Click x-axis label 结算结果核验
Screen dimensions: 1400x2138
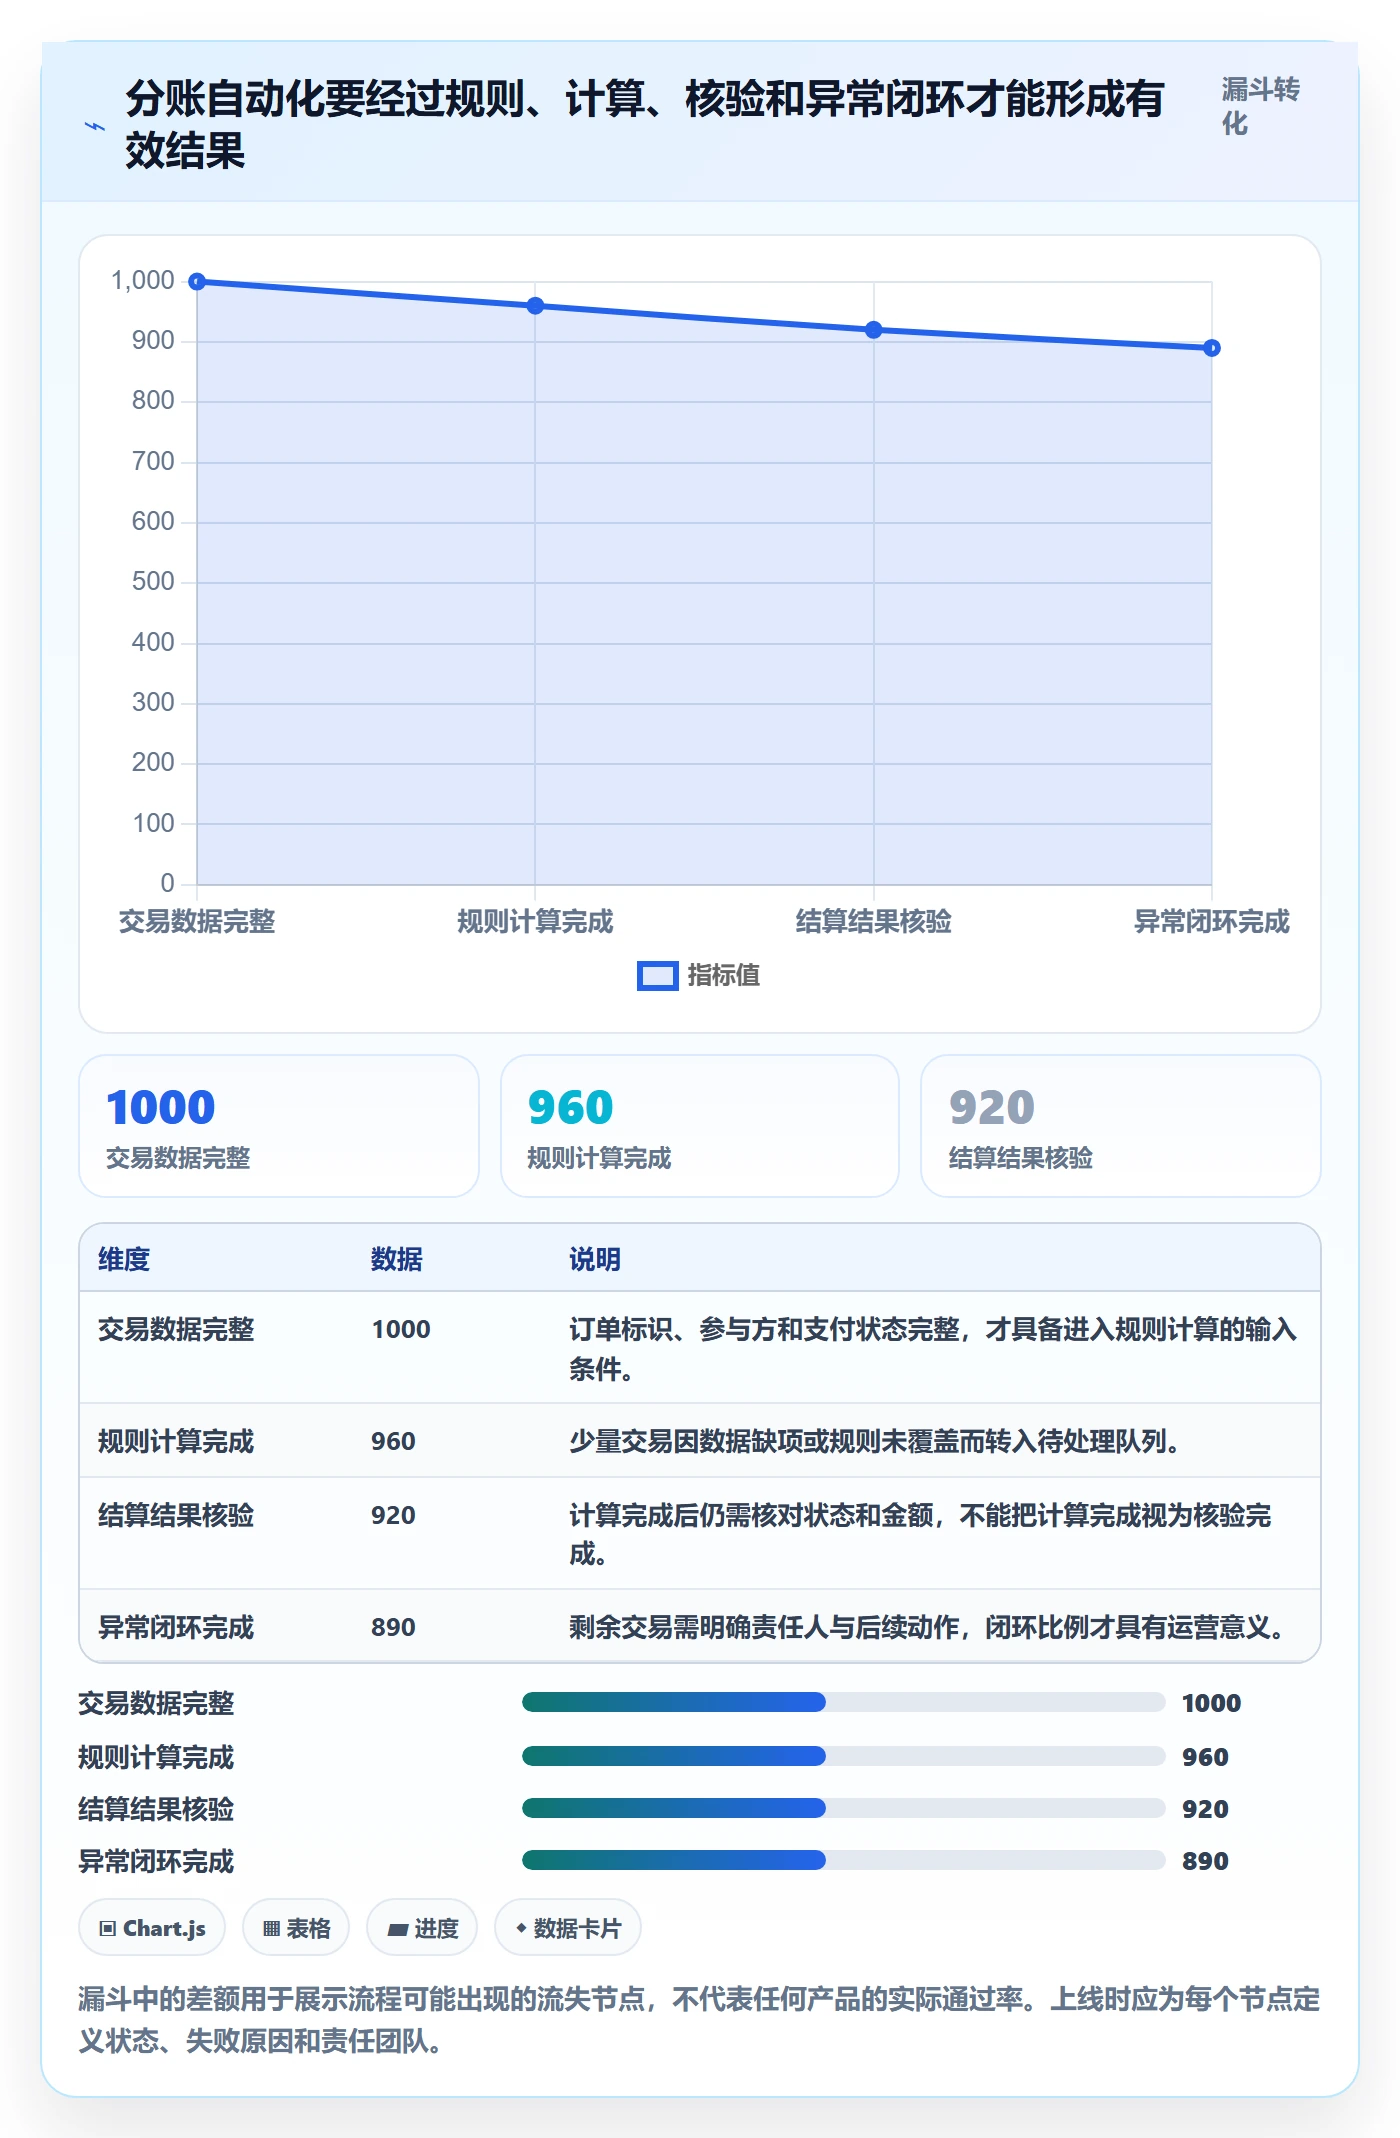click(874, 922)
